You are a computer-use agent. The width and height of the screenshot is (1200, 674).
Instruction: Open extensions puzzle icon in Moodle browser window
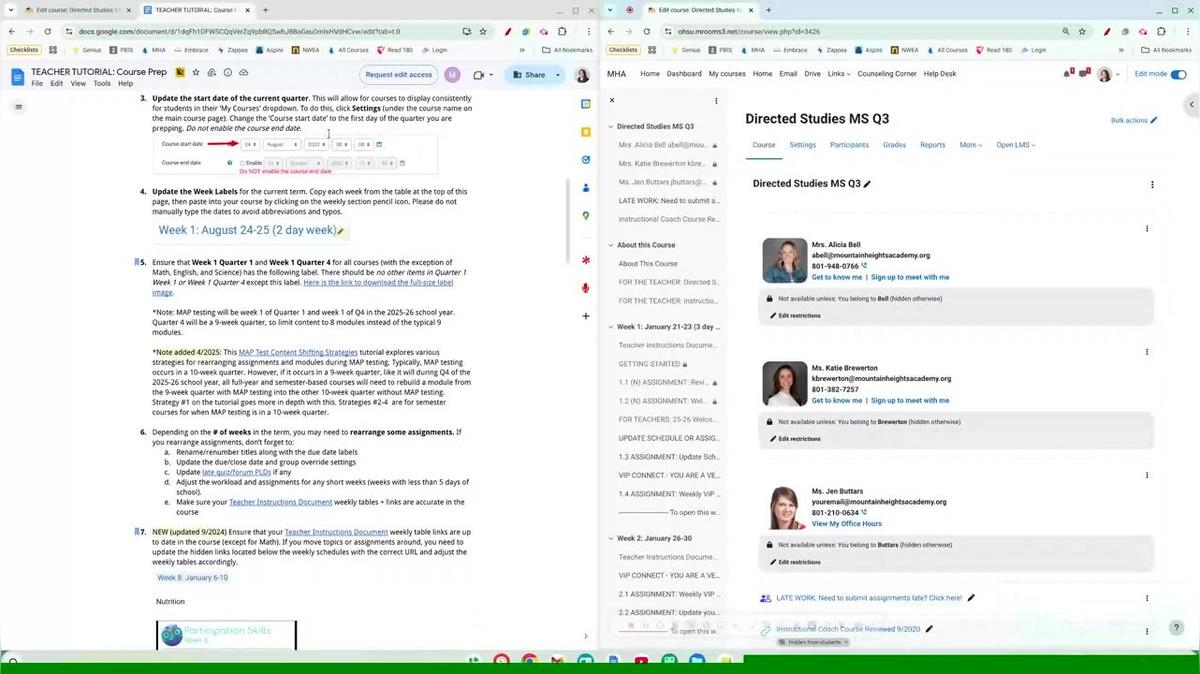point(1163,31)
